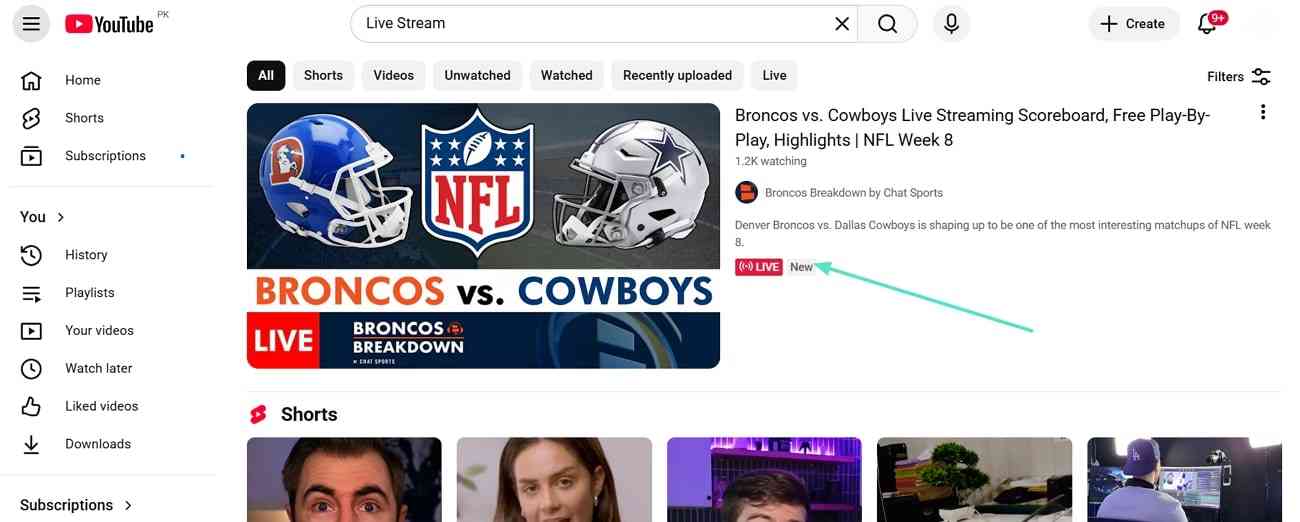Click the History clock icon
The image size is (1300, 522).
(31, 255)
